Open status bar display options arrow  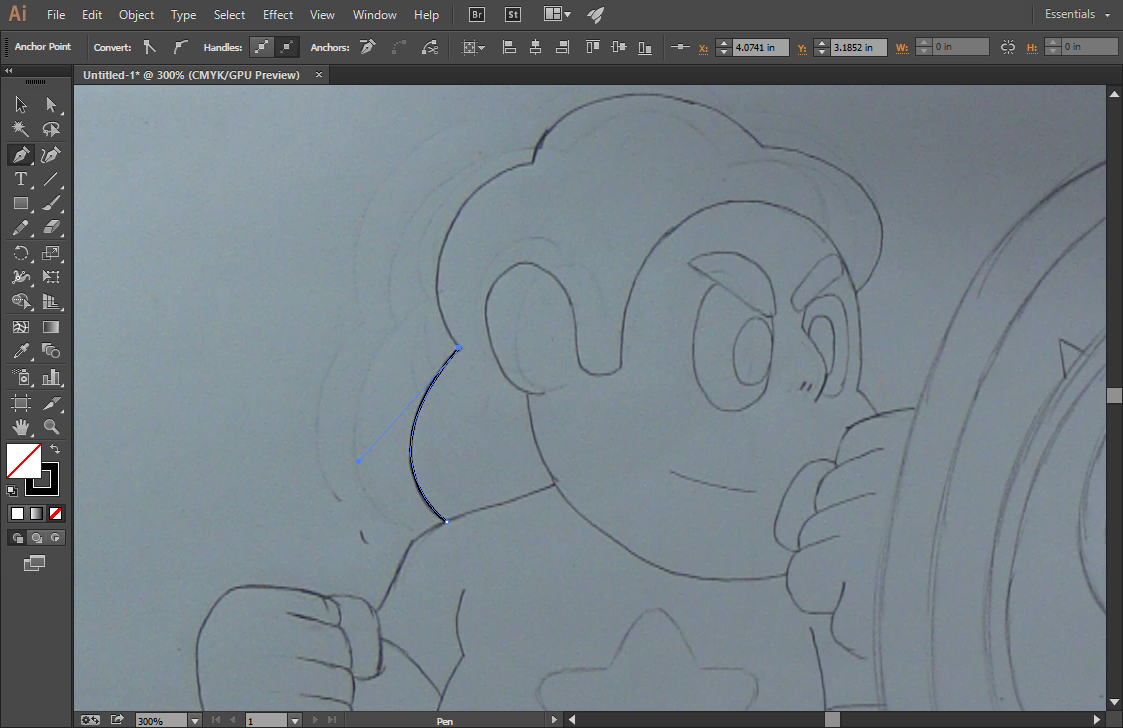554,720
